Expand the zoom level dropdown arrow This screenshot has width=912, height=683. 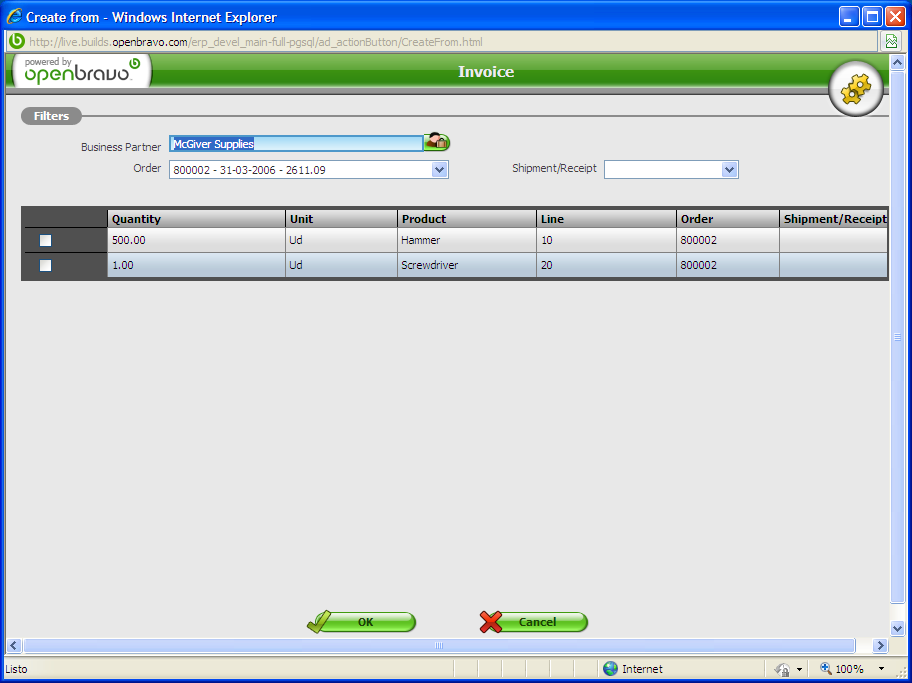pos(881,669)
